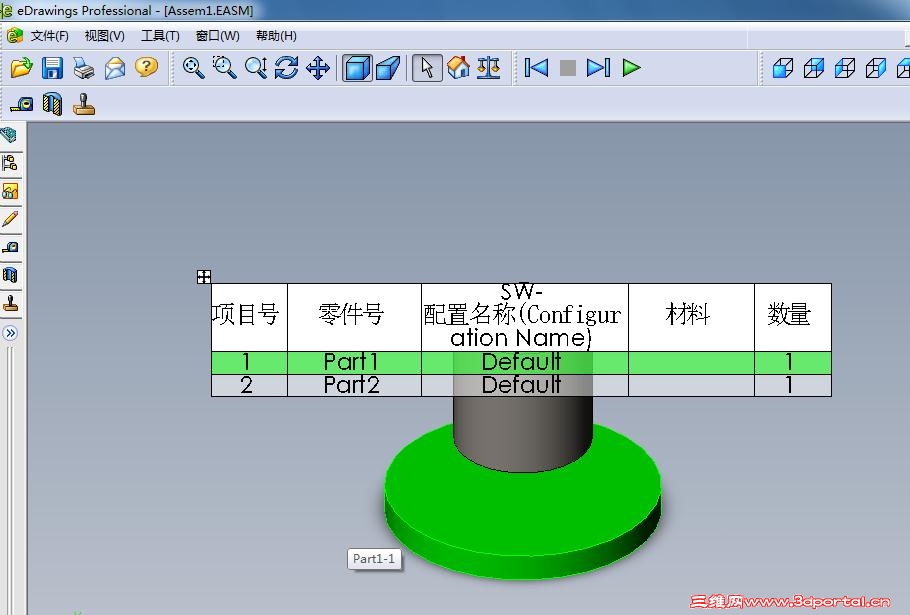Stop the animation playback
This screenshot has width=910, height=615.
pyautogui.click(x=568, y=68)
